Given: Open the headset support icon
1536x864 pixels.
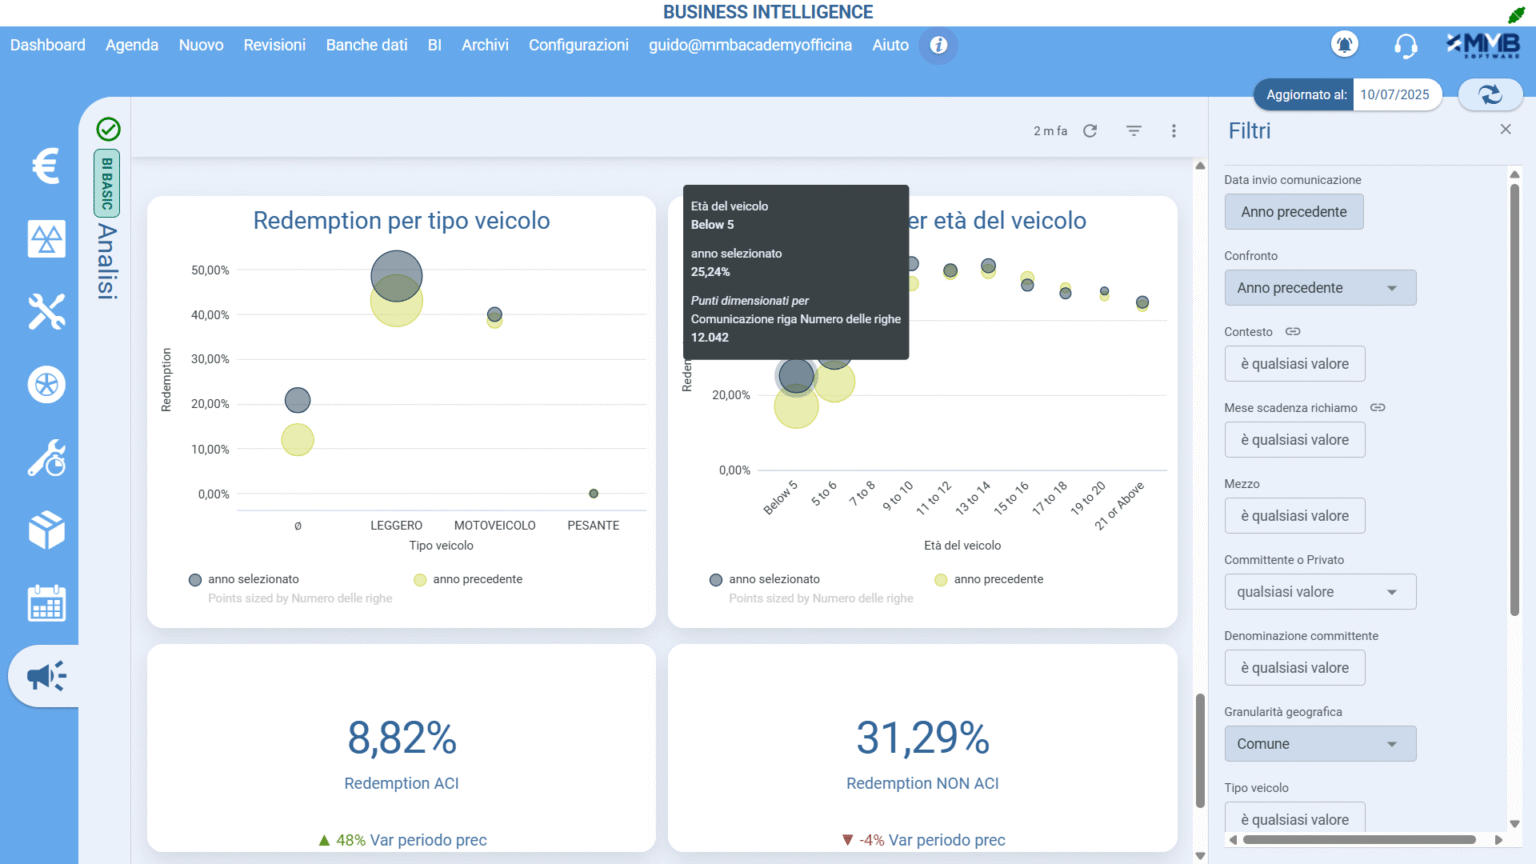Looking at the screenshot, I should (x=1405, y=45).
